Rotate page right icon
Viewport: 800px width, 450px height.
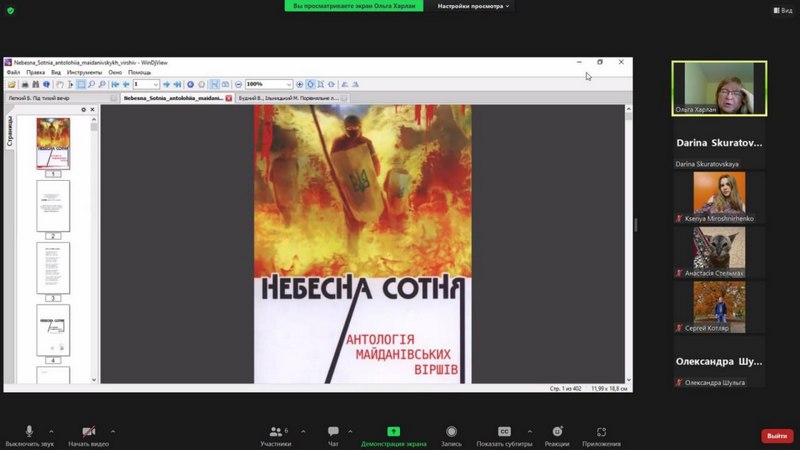point(356,84)
